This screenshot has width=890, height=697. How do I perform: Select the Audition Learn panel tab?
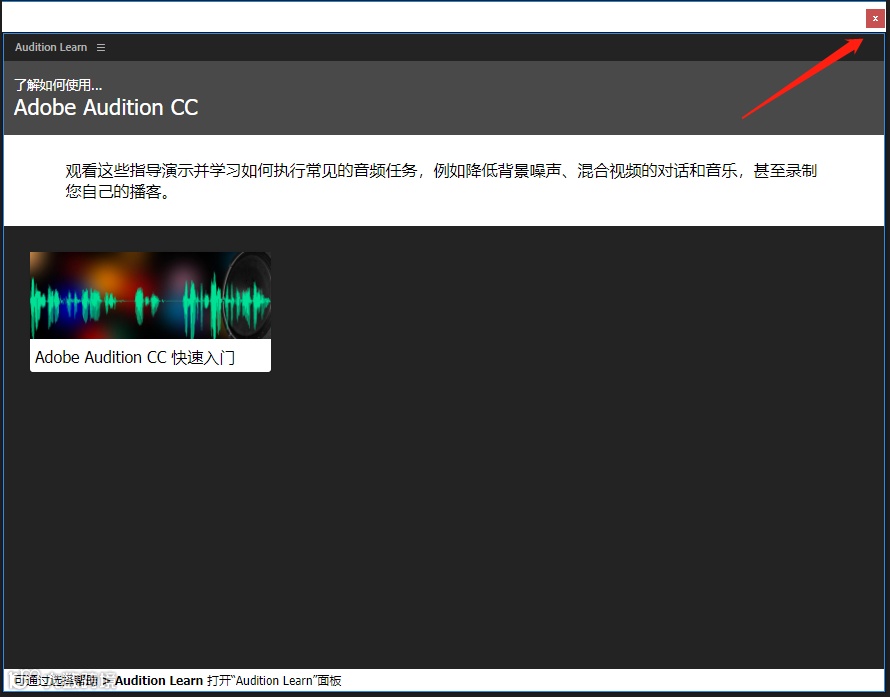51,48
